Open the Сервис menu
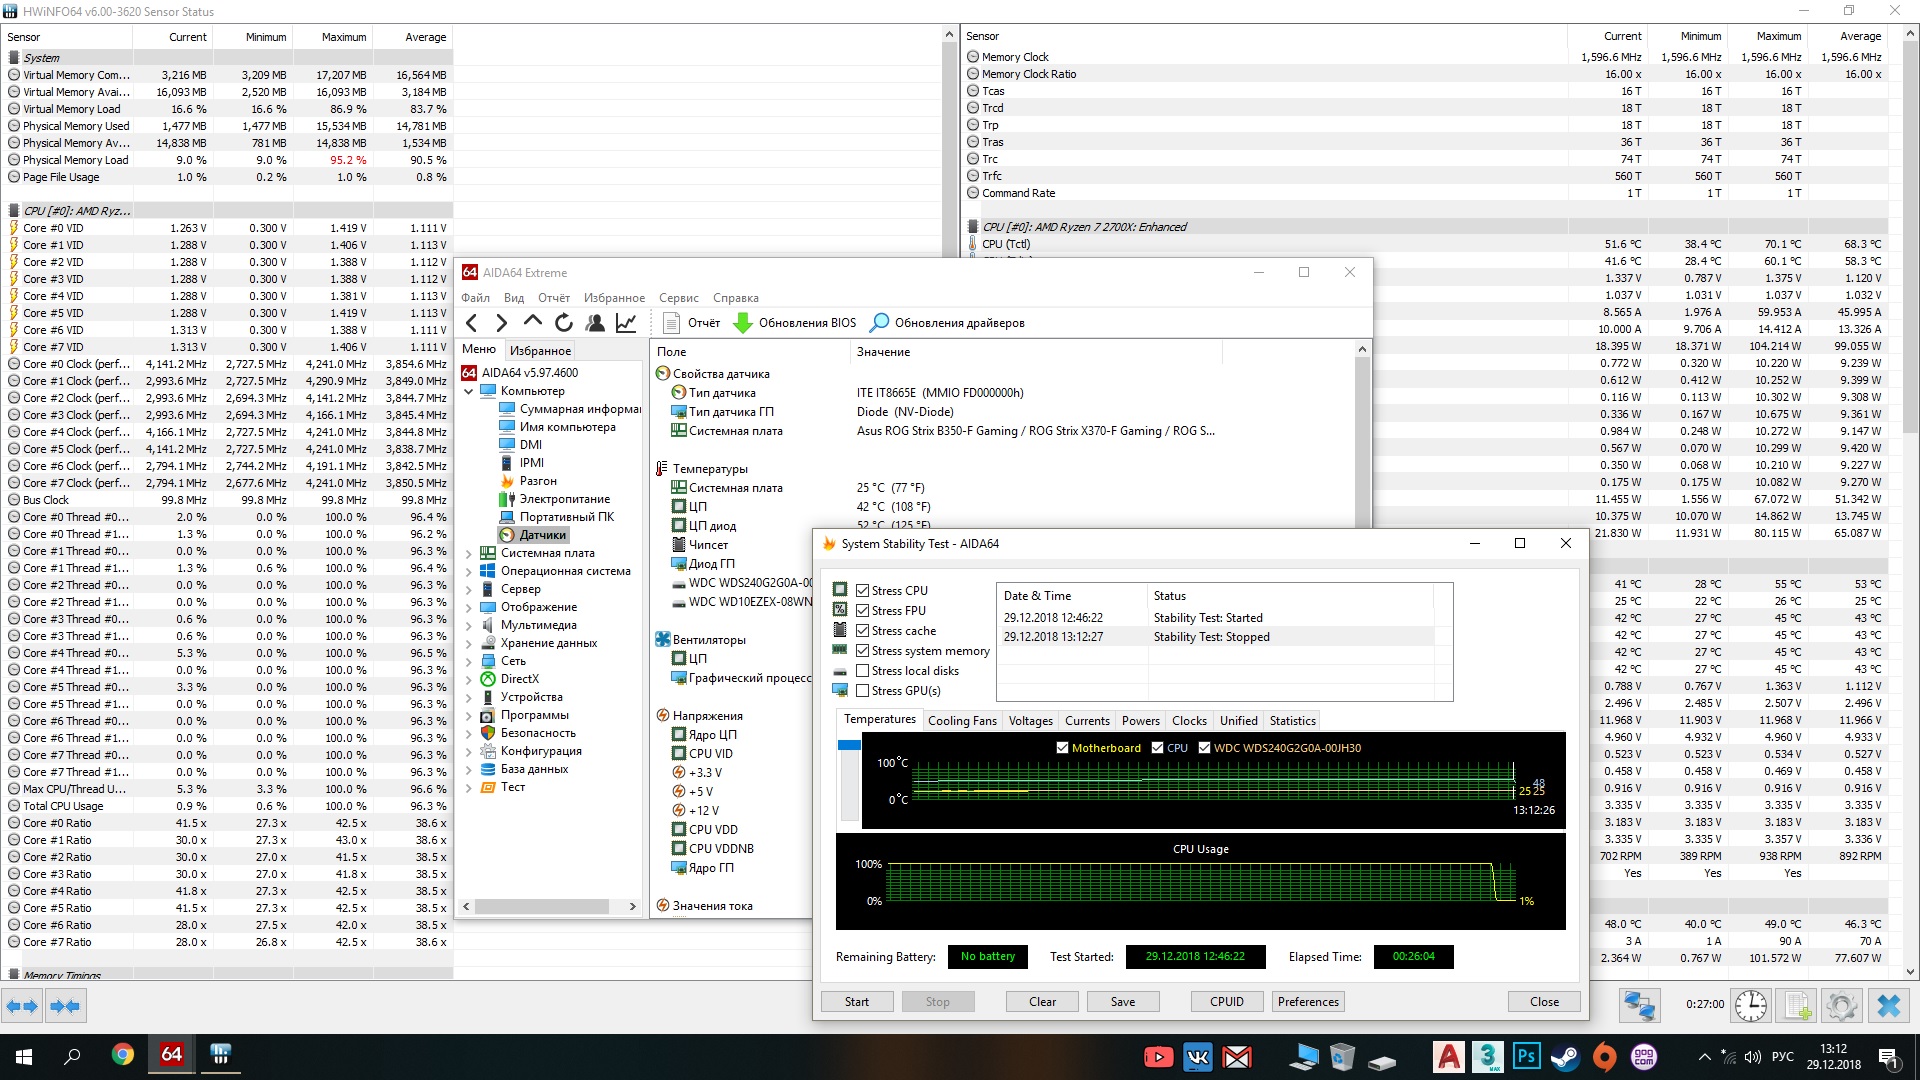Viewport: 1920px width, 1080px height. pos(678,298)
